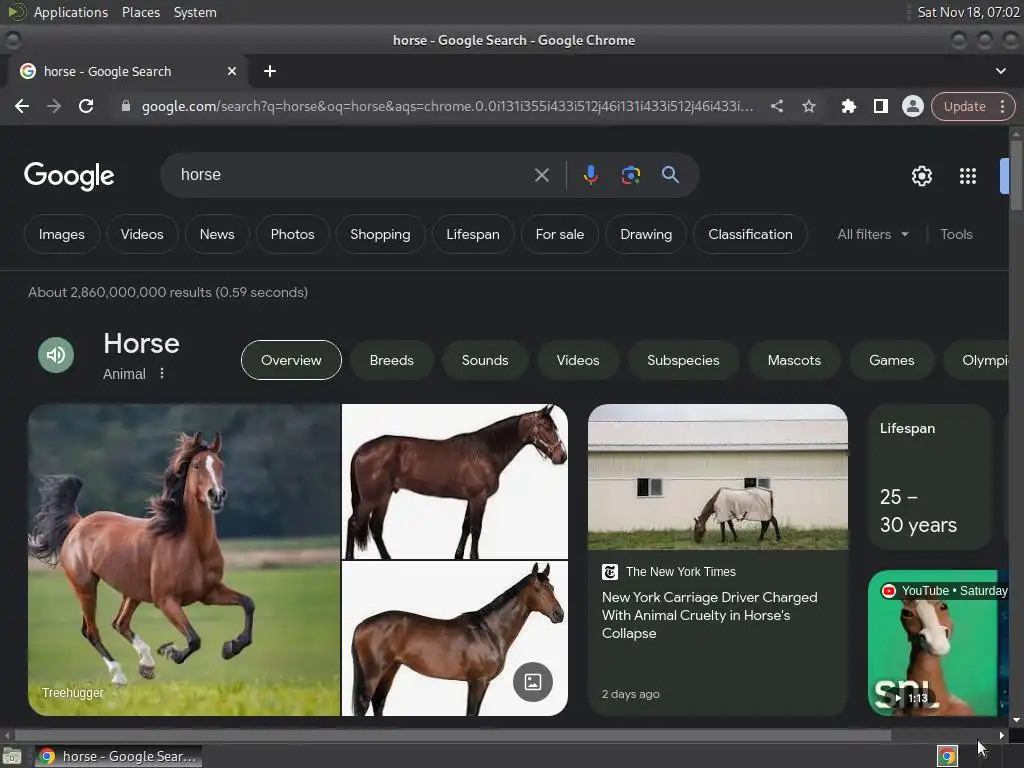The height and width of the screenshot is (768, 1024).
Task: Open the top standing brown horse image
Action: [x=455, y=481]
